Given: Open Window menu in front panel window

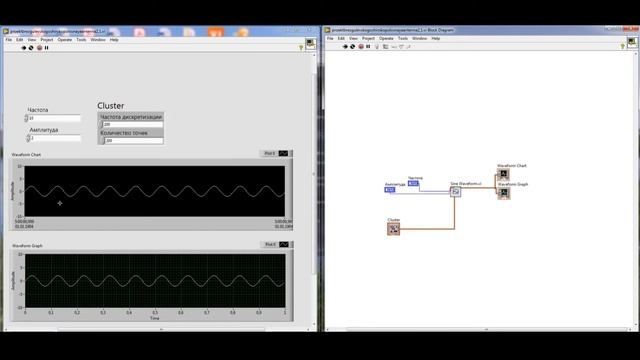Looking at the screenshot, I should [x=98, y=40].
